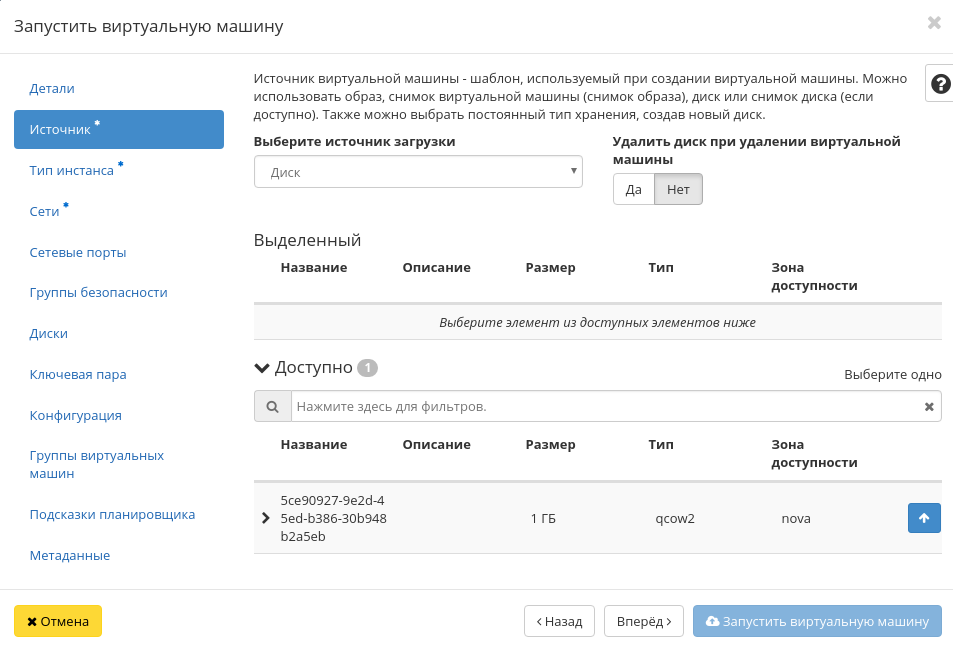
Task: Click the yellow 'Отмена' button
Action: tap(58, 621)
